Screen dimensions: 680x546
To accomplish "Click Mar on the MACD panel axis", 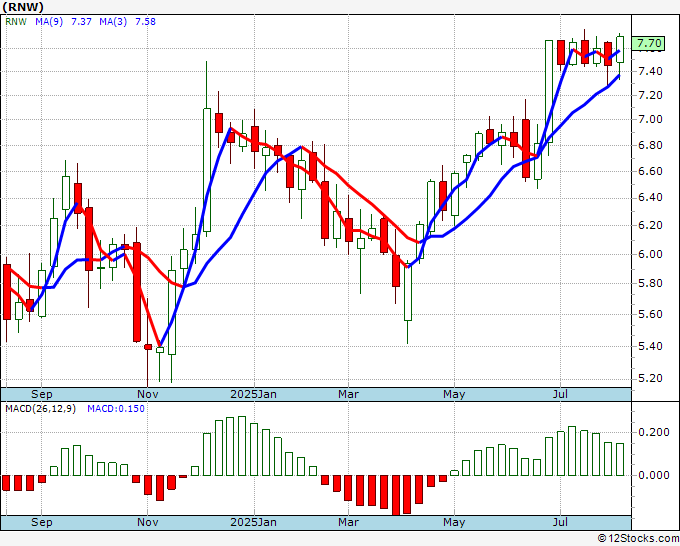I will [x=348, y=522].
